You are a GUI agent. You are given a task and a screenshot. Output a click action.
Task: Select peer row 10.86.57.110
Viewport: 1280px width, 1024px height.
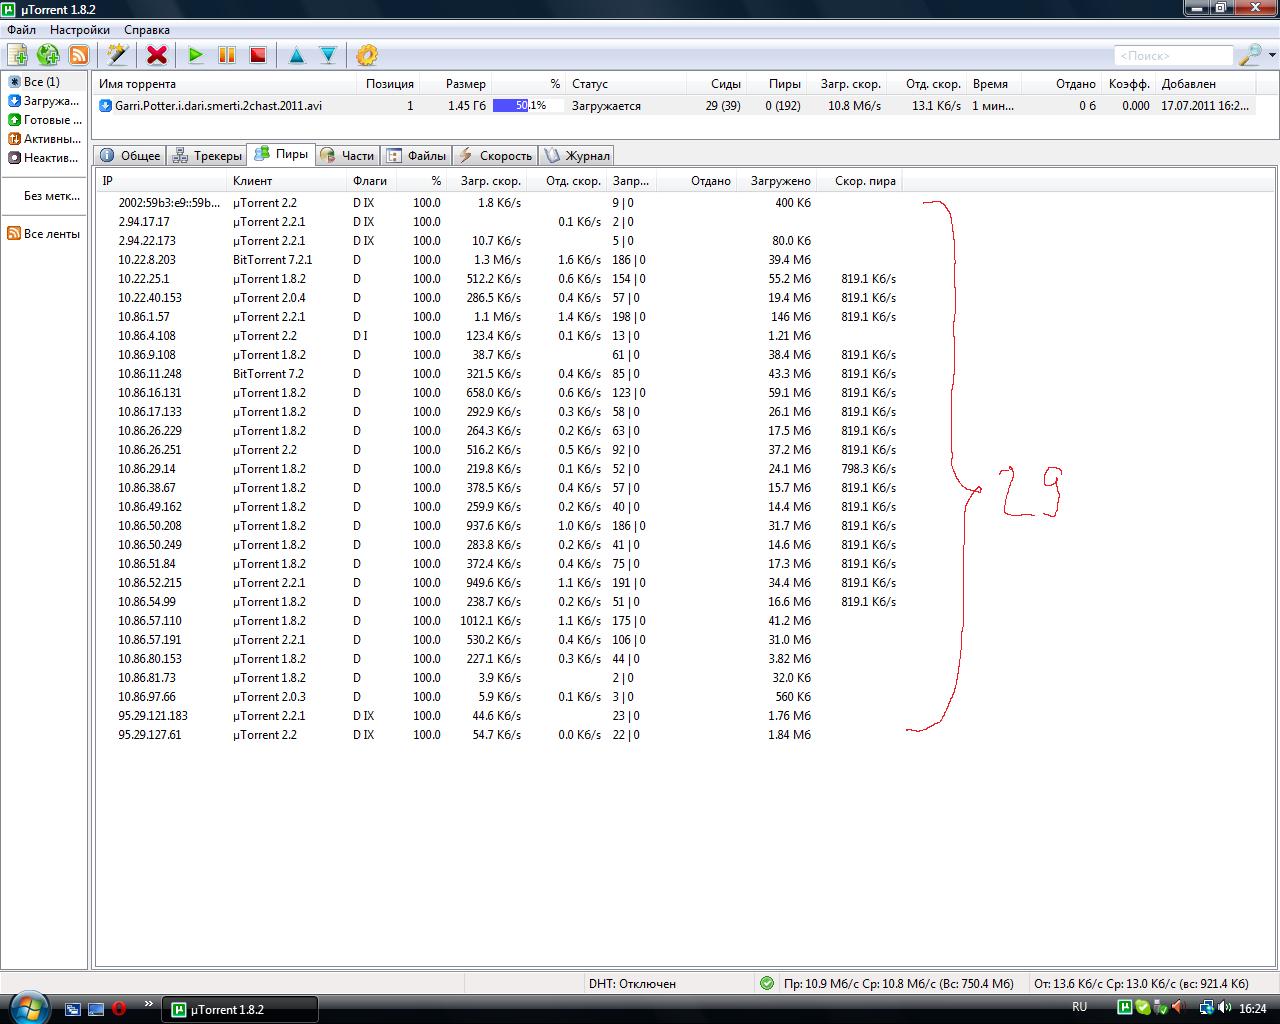tap(500, 621)
